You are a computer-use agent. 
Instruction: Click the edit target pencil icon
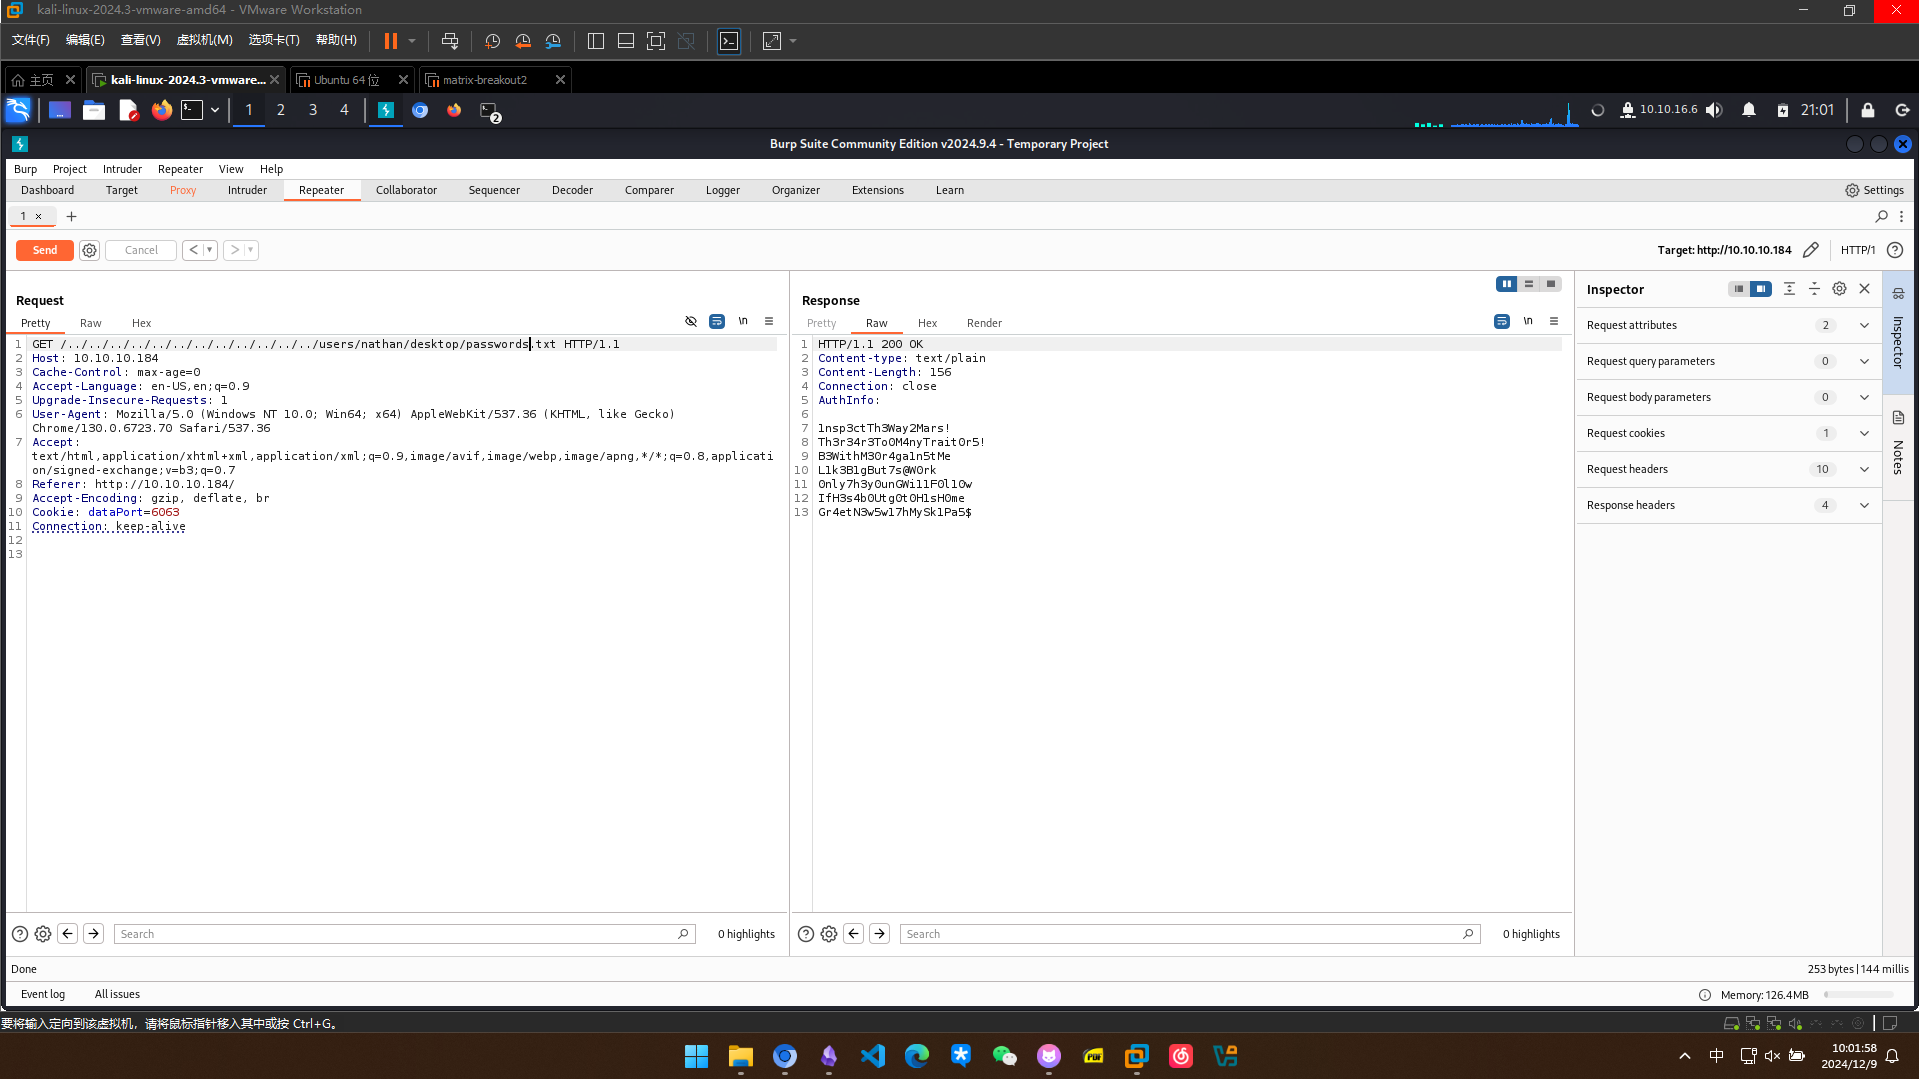(x=1810, y=250)
